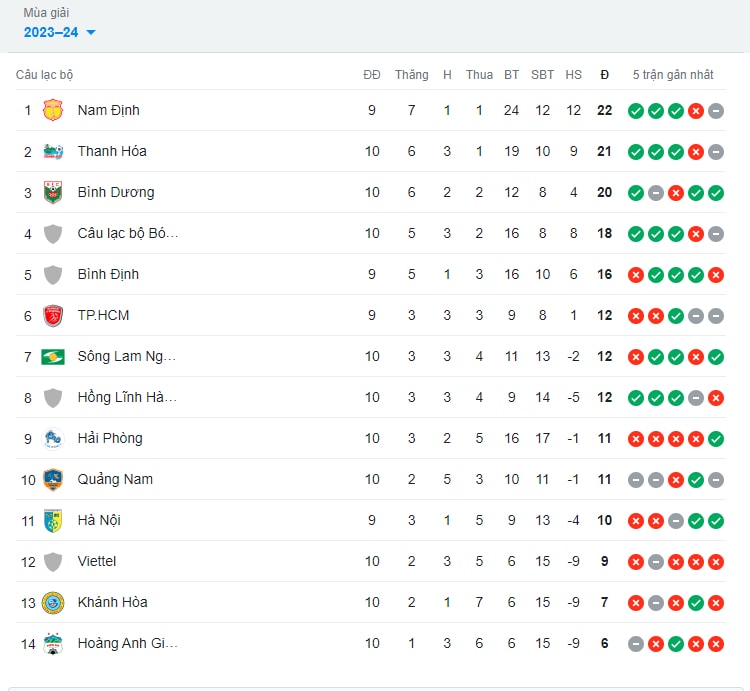Image resolution: width=750 pixels, height=691 pixels.
Task: Click the Bình Dương team badge
Action: (53, 192)
